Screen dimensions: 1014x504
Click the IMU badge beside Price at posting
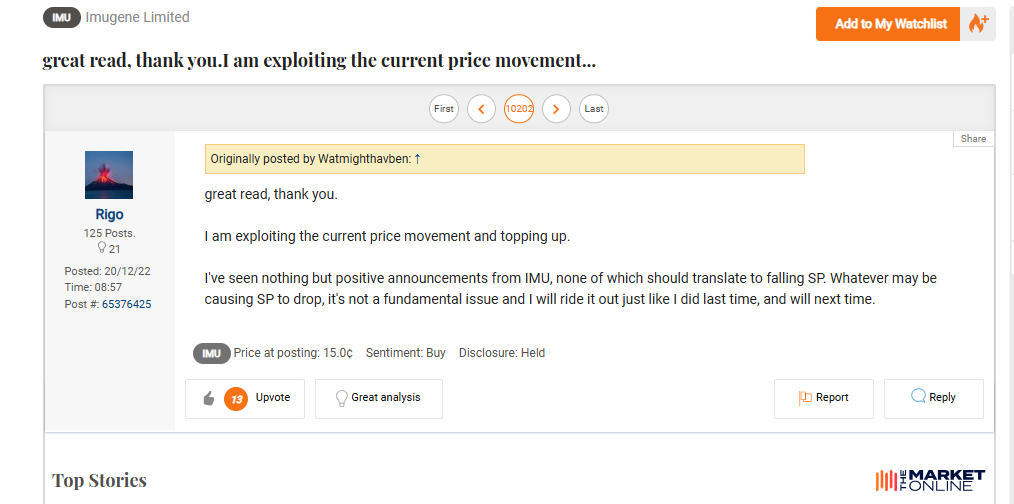211,353
